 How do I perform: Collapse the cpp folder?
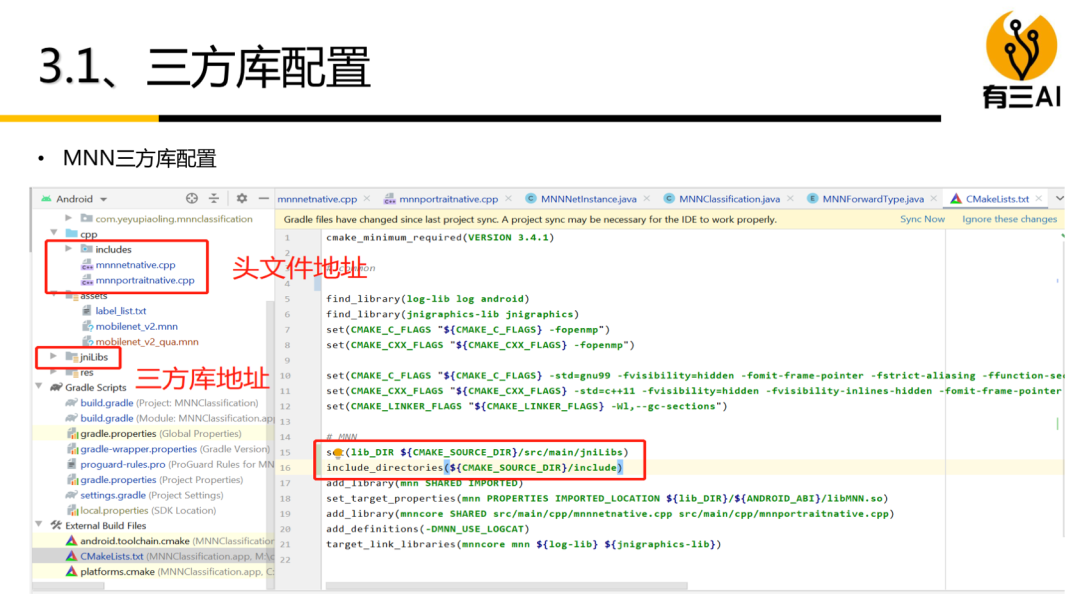[54, 233]
